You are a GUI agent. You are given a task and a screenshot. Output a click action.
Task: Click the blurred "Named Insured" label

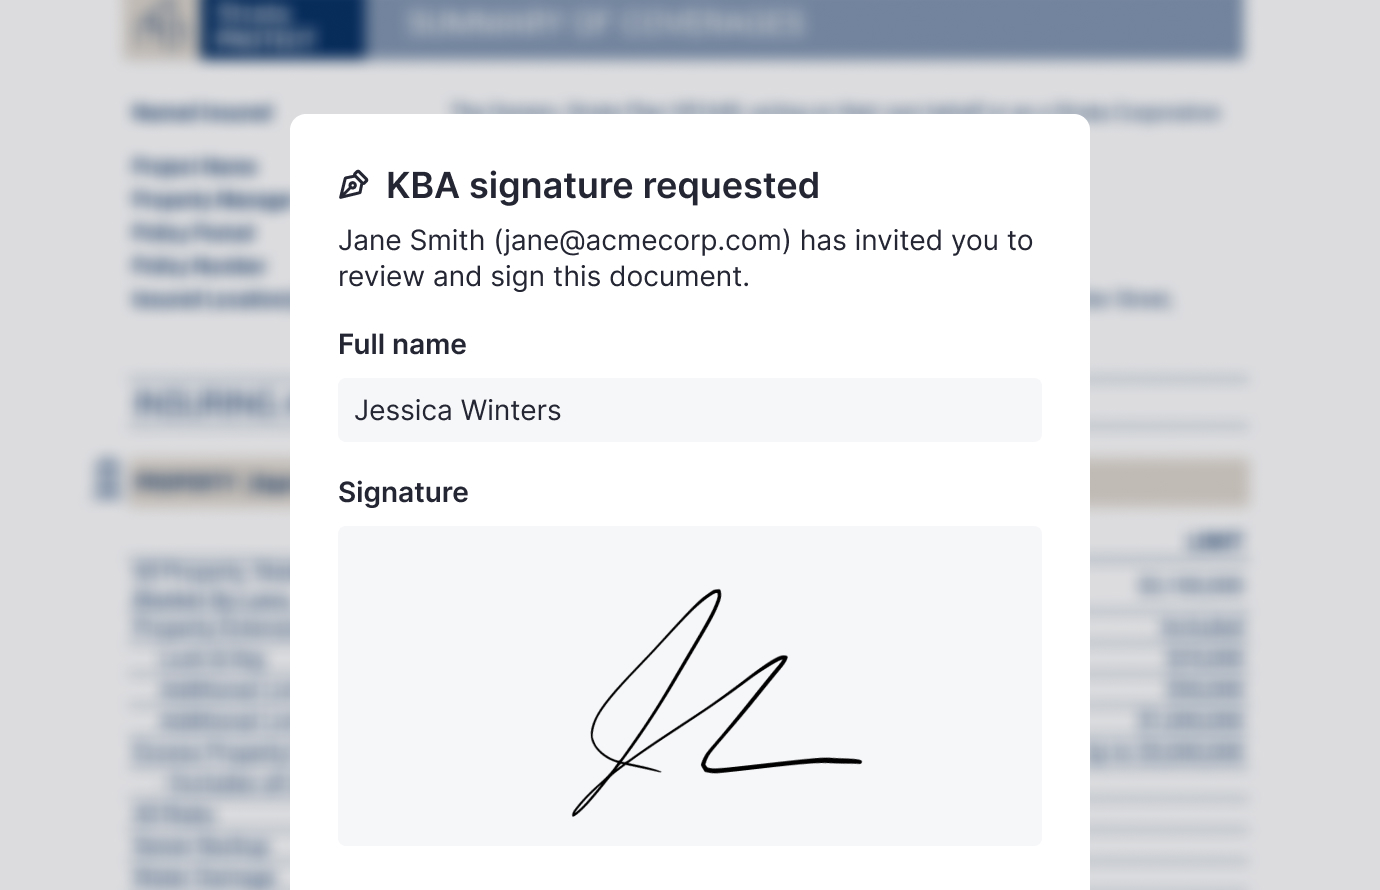(x=202, y=112)
